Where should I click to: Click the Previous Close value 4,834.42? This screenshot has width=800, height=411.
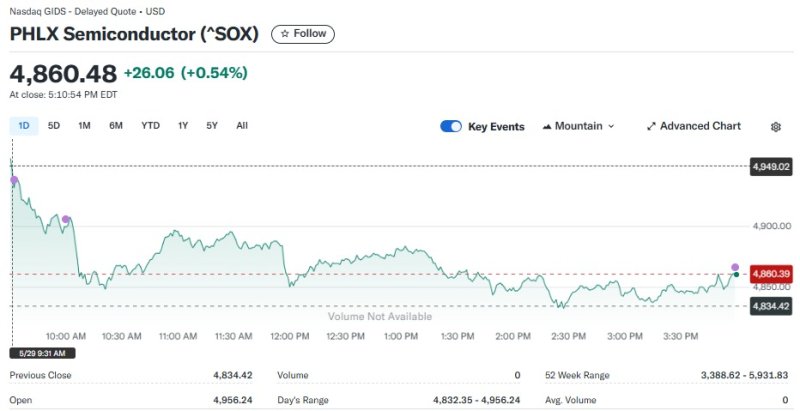233,375
